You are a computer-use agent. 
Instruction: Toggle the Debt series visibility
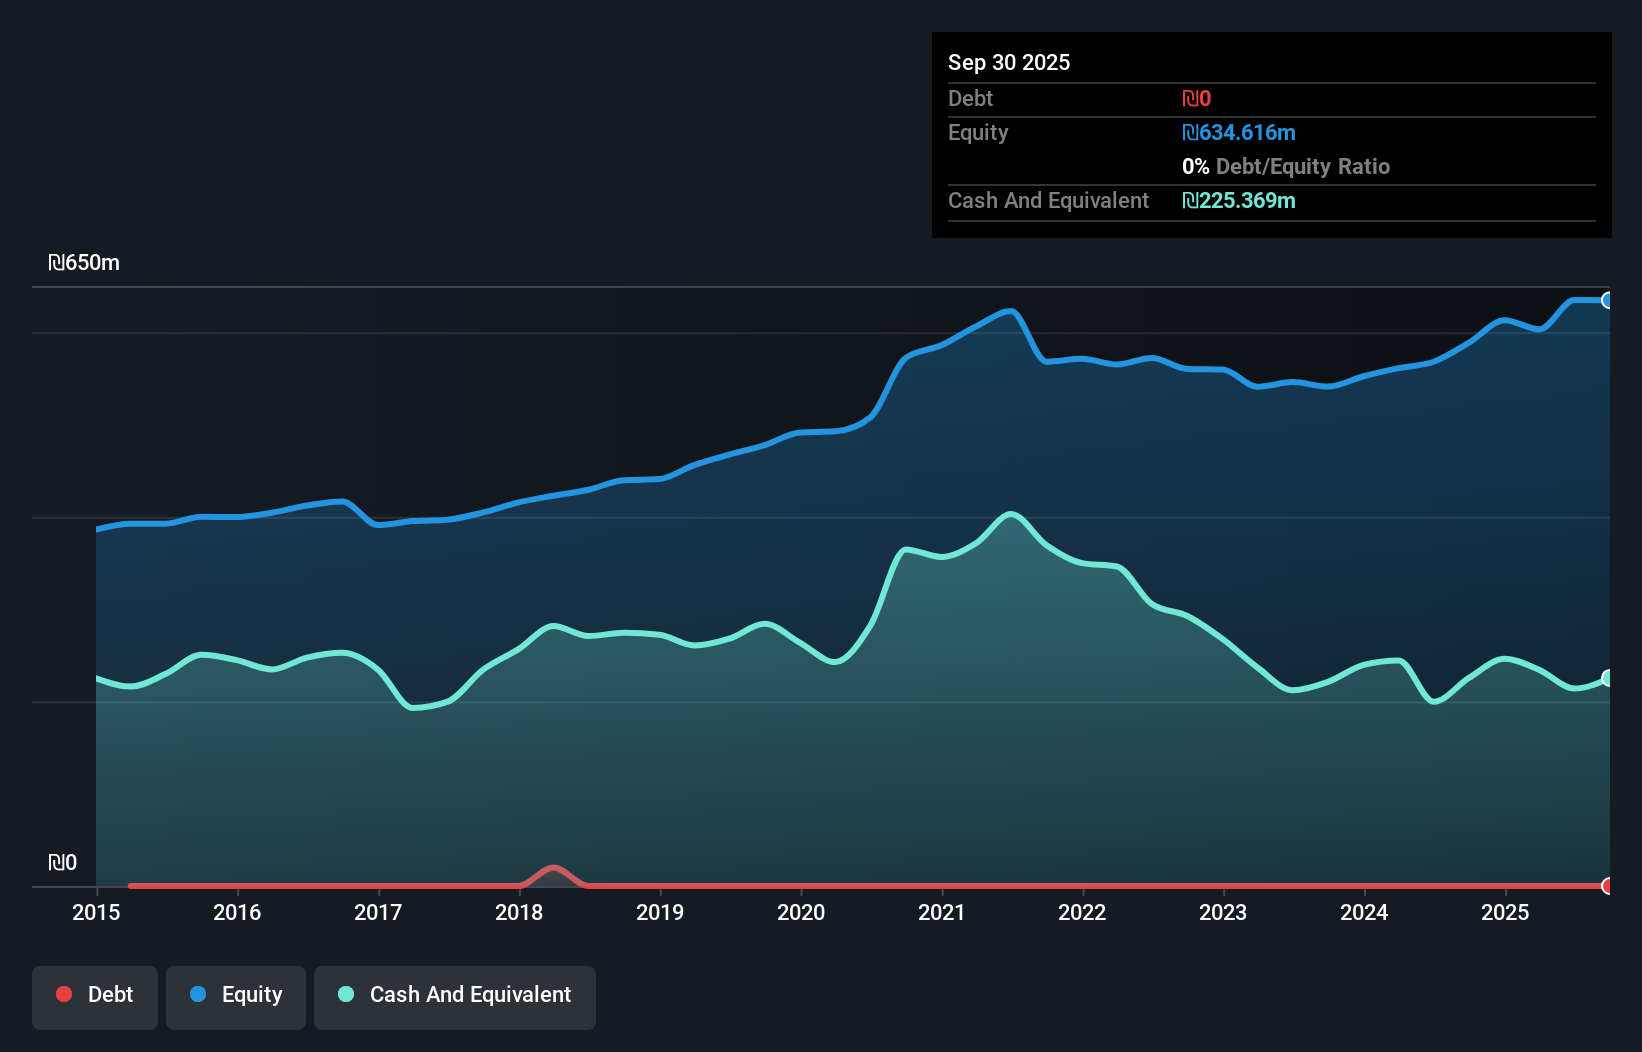[94, 995]
